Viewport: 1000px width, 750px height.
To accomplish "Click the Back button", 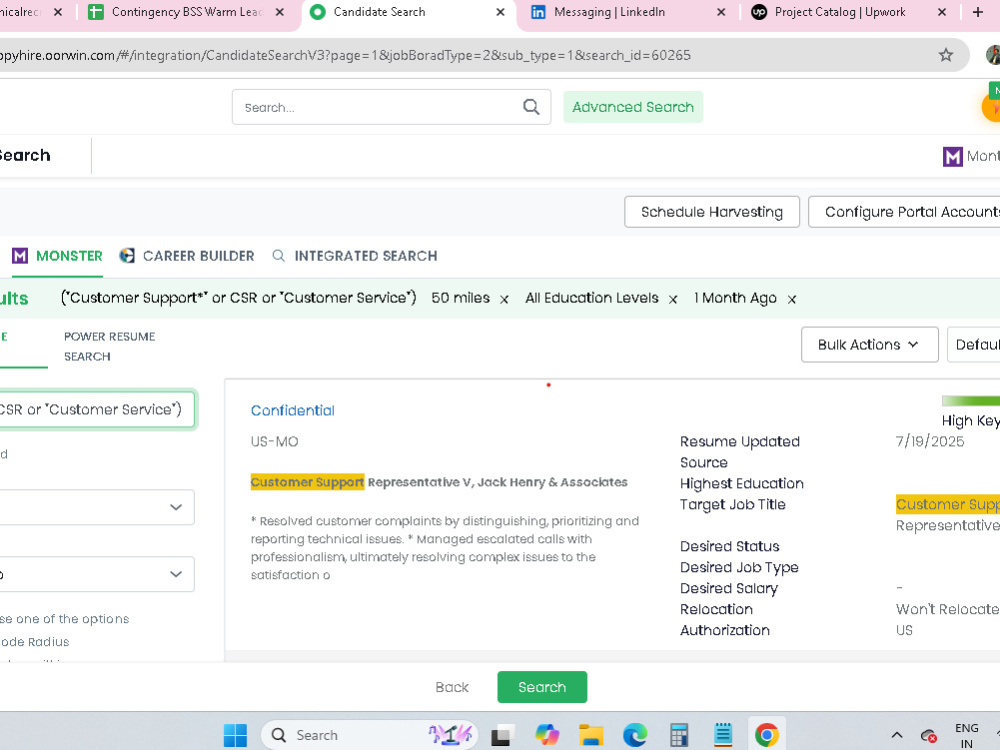I will tap(452, 688).
